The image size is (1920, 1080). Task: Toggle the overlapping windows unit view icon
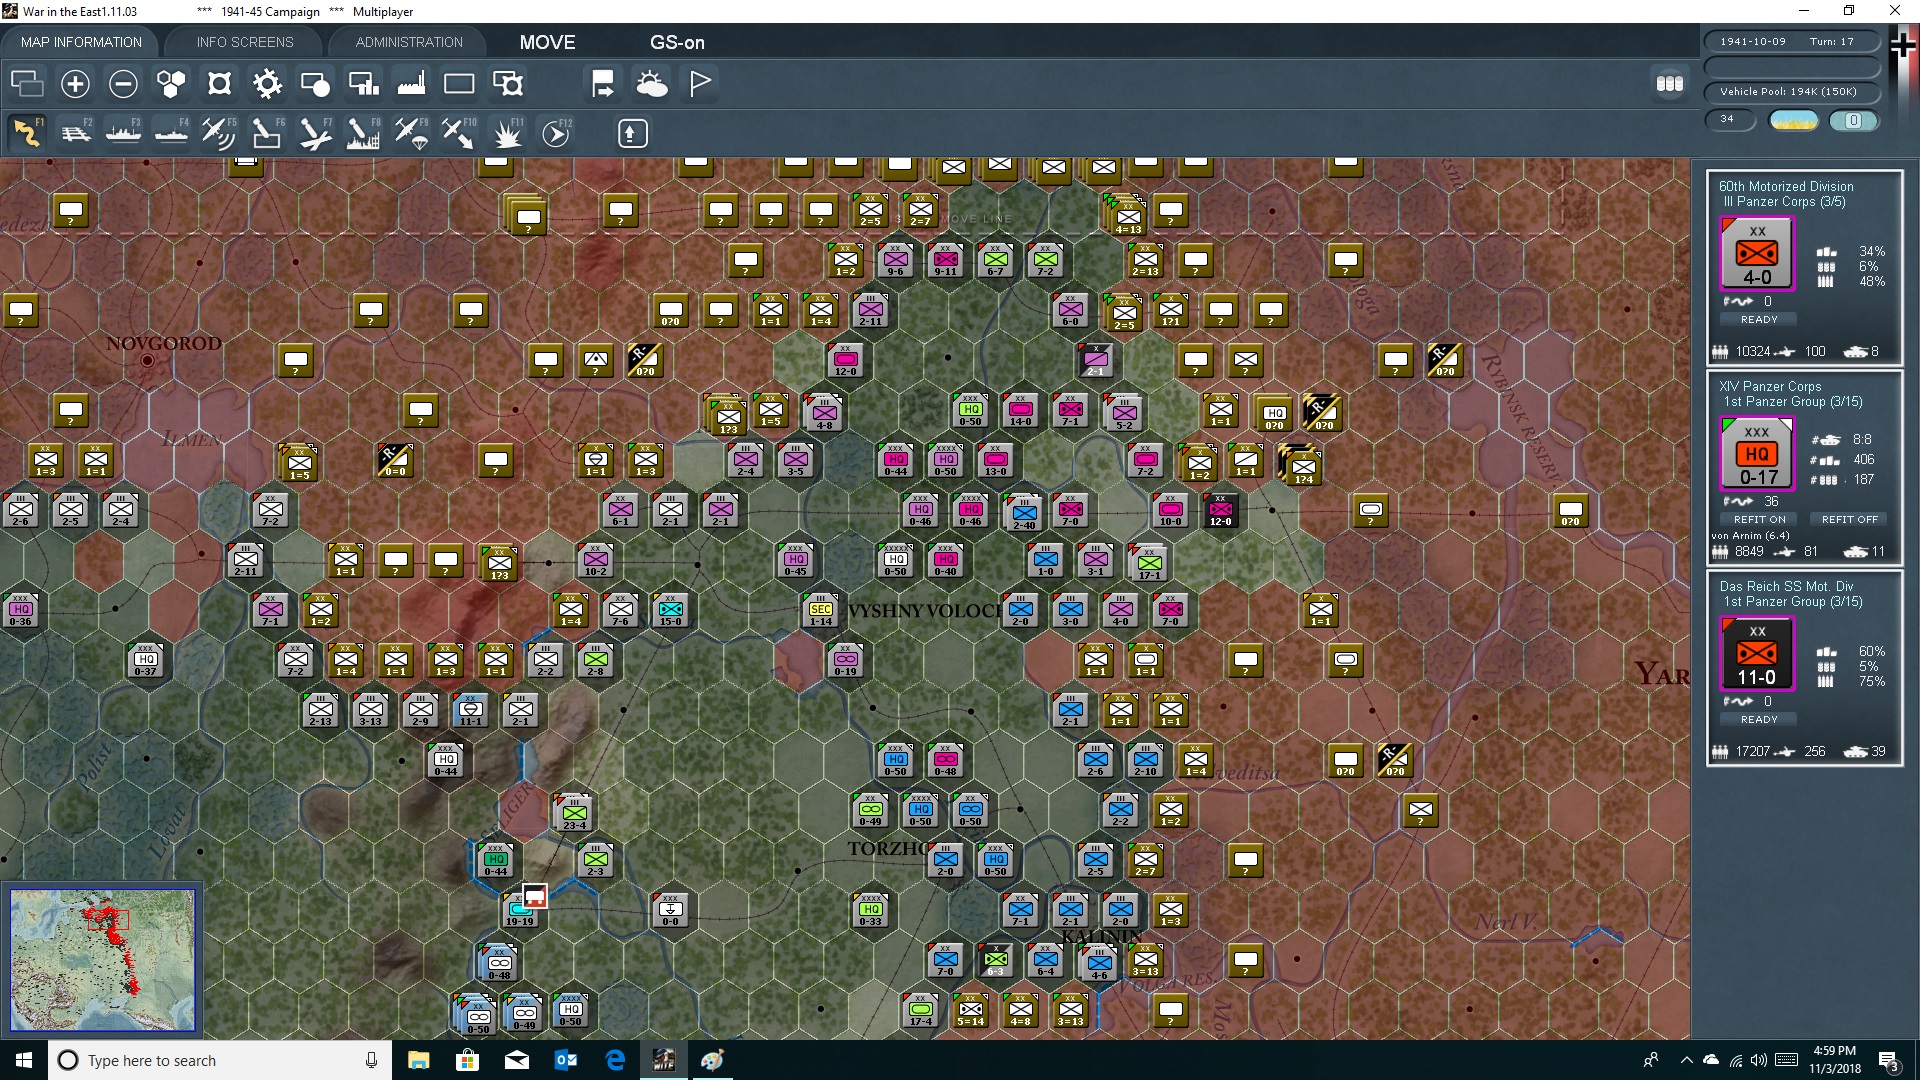point(27,84)
